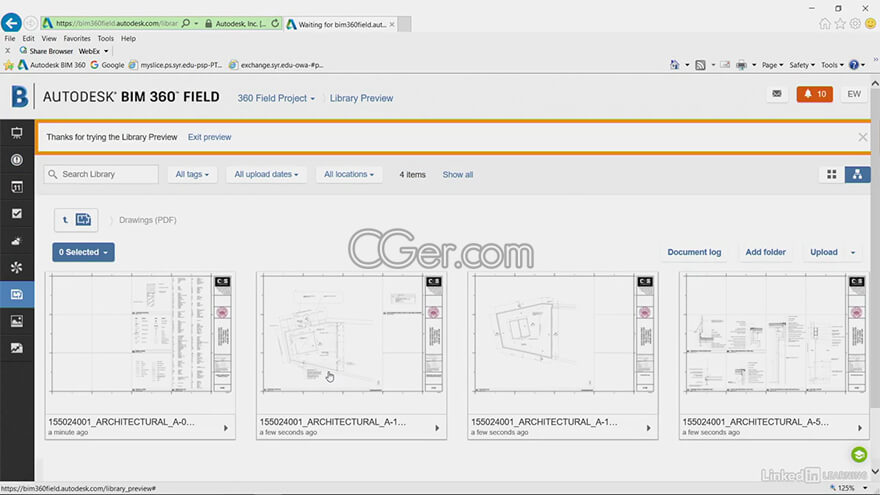Dismiss the Library Preview banner
This screenshot has width=880, height=495.
click(x=863, y=137)
